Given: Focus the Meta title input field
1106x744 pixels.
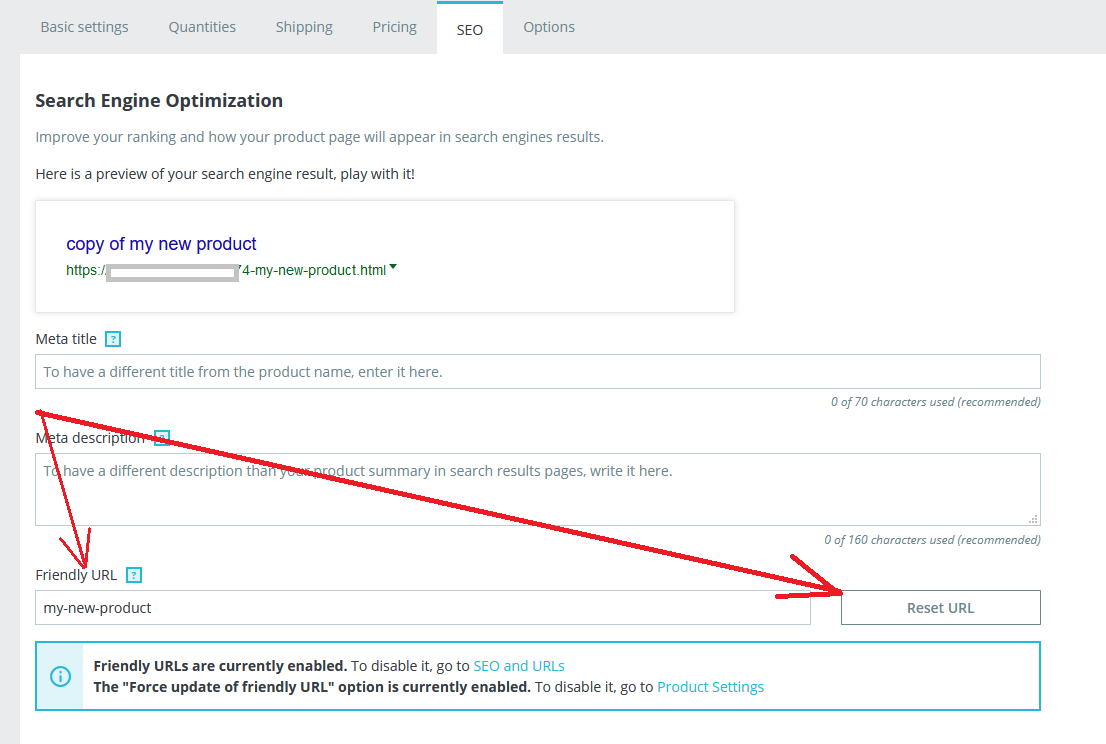Looking at the screenshot, I should (537, 372).
